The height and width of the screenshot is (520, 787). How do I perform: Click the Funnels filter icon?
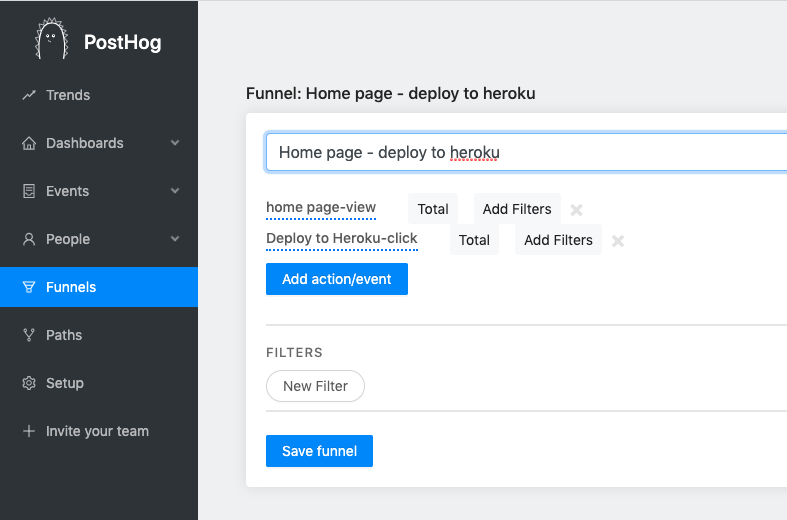pyautogui.click(x=29, y=287)
